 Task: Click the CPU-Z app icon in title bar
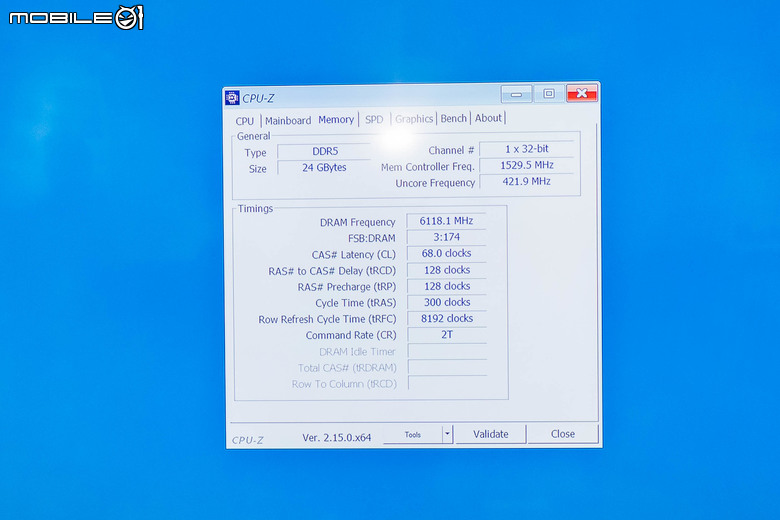point(232,98)
